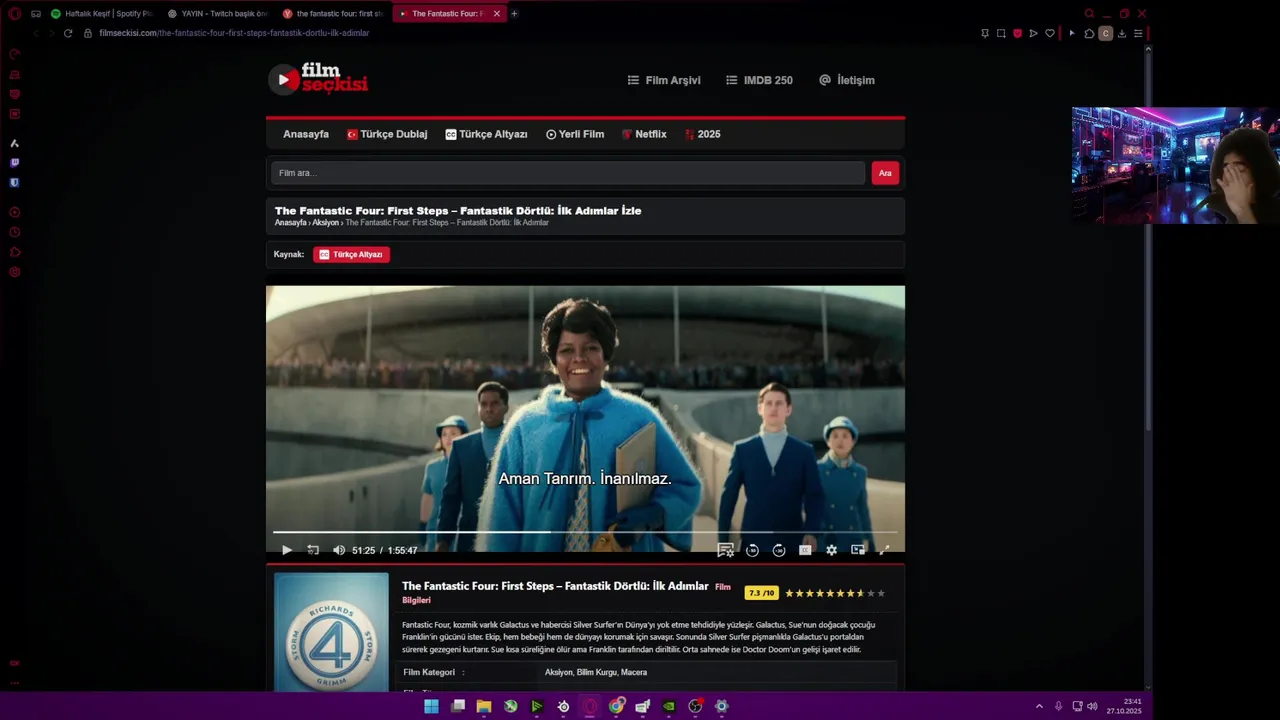Reload the current page
The image size is (1280, 720).
point(68,33)
